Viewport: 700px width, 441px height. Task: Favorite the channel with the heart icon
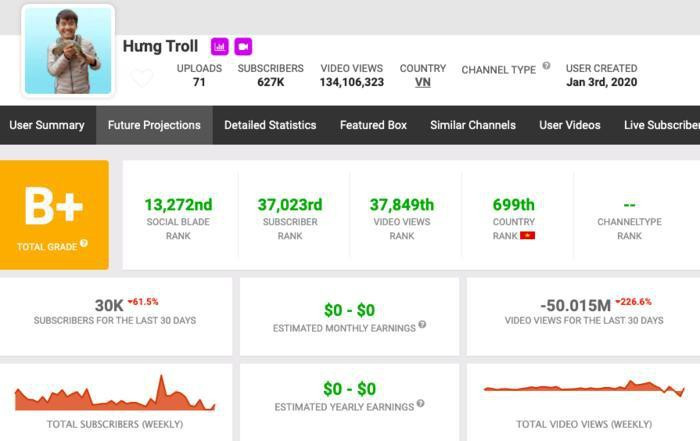[142, 78]
